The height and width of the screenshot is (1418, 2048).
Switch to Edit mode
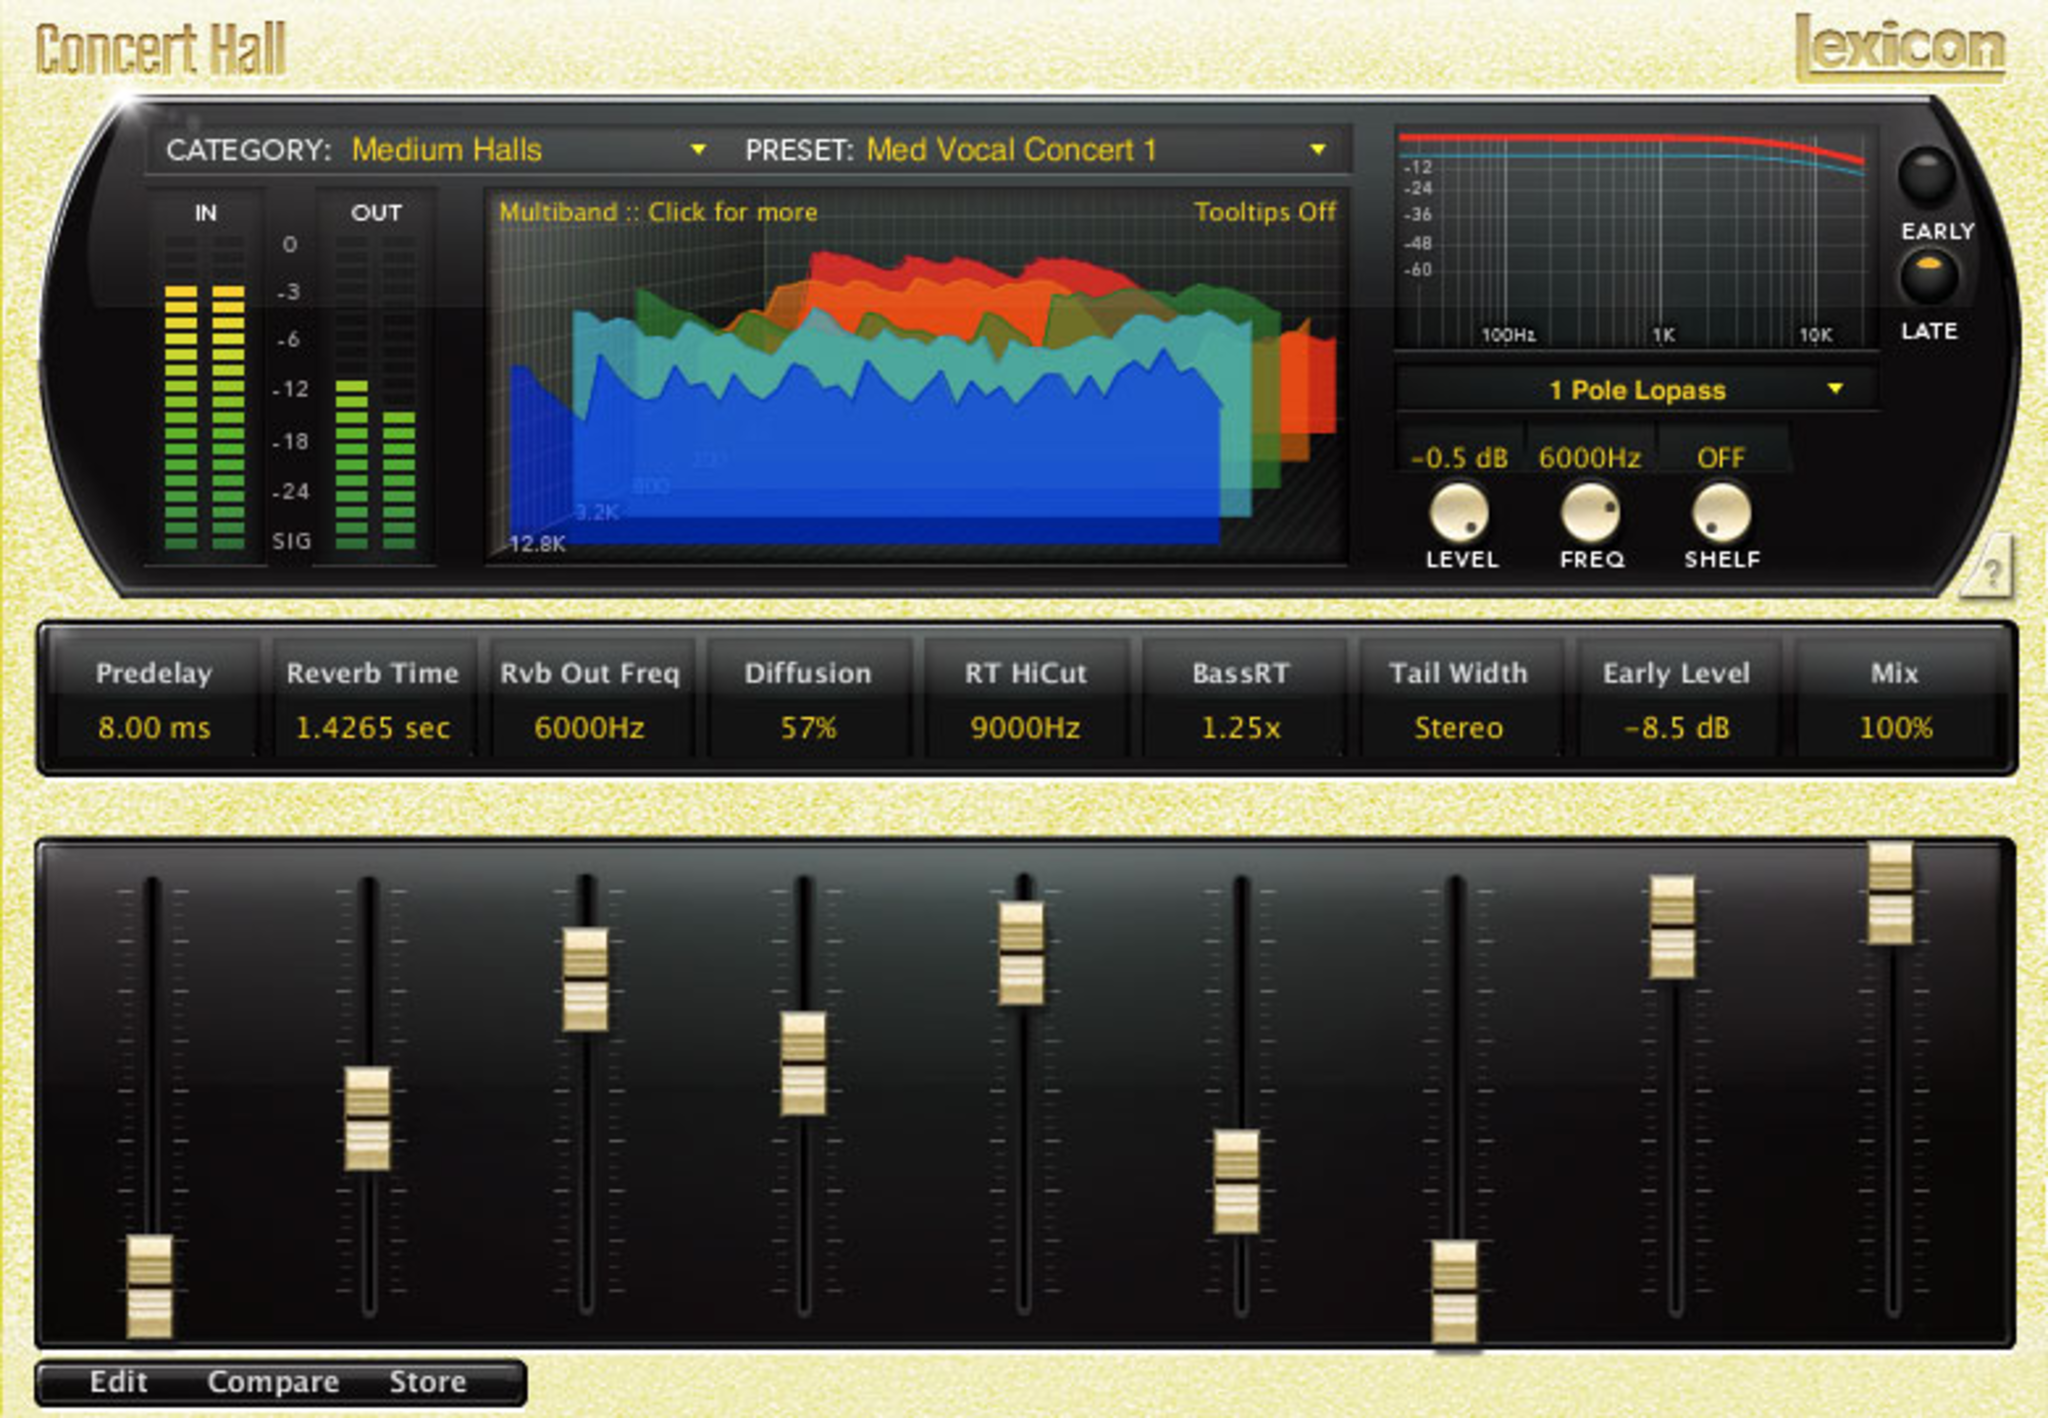pyautogui.click(x=120, y=1381)
